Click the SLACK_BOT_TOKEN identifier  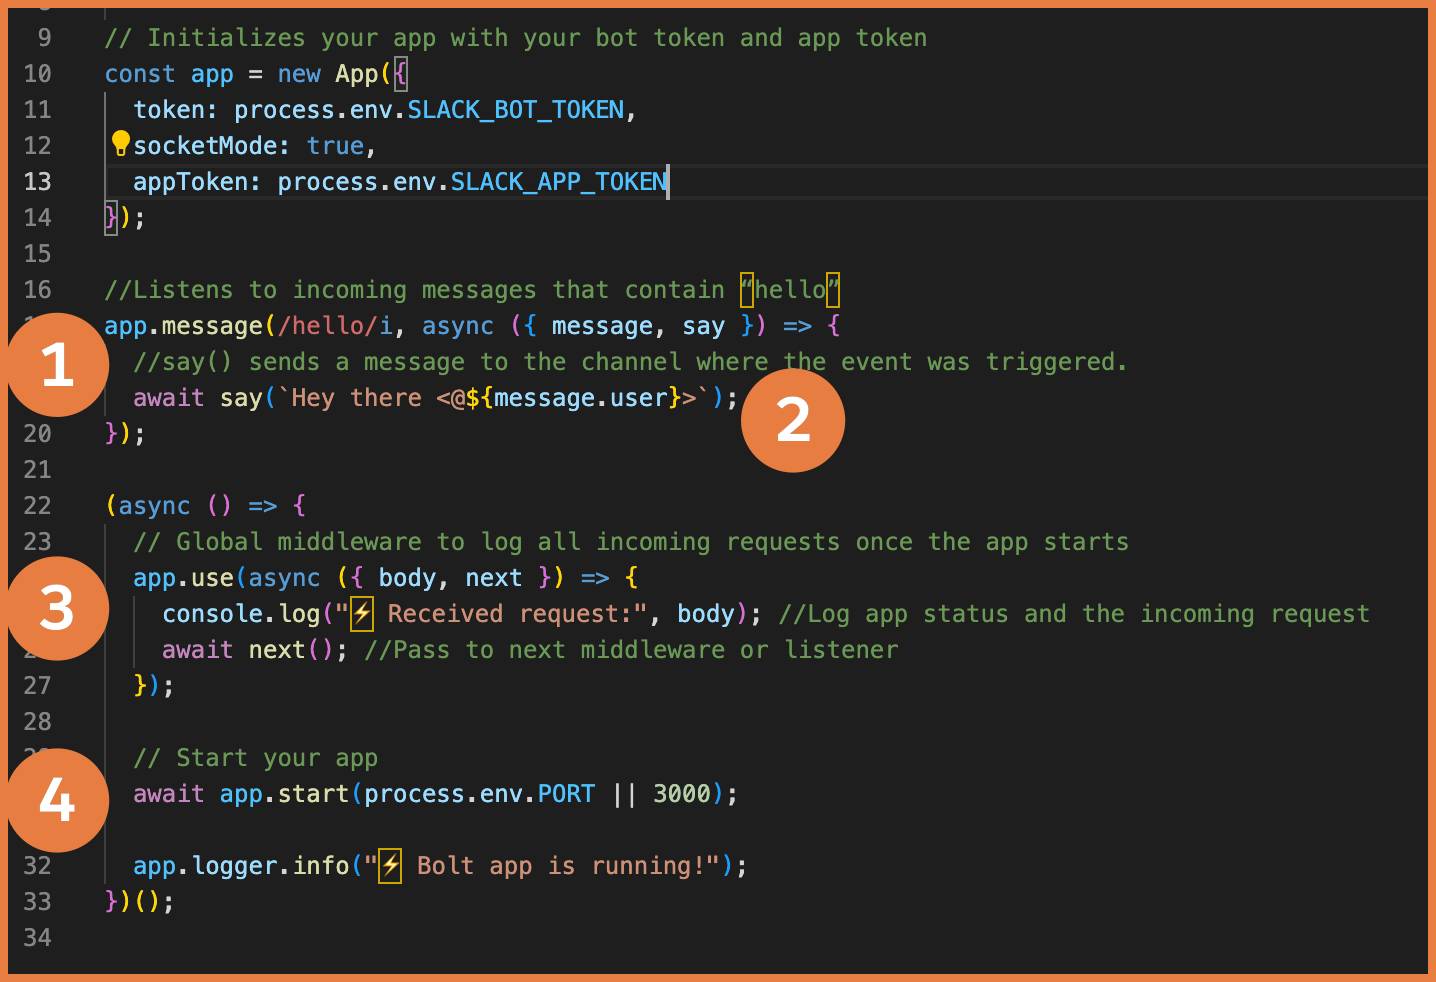515,110
